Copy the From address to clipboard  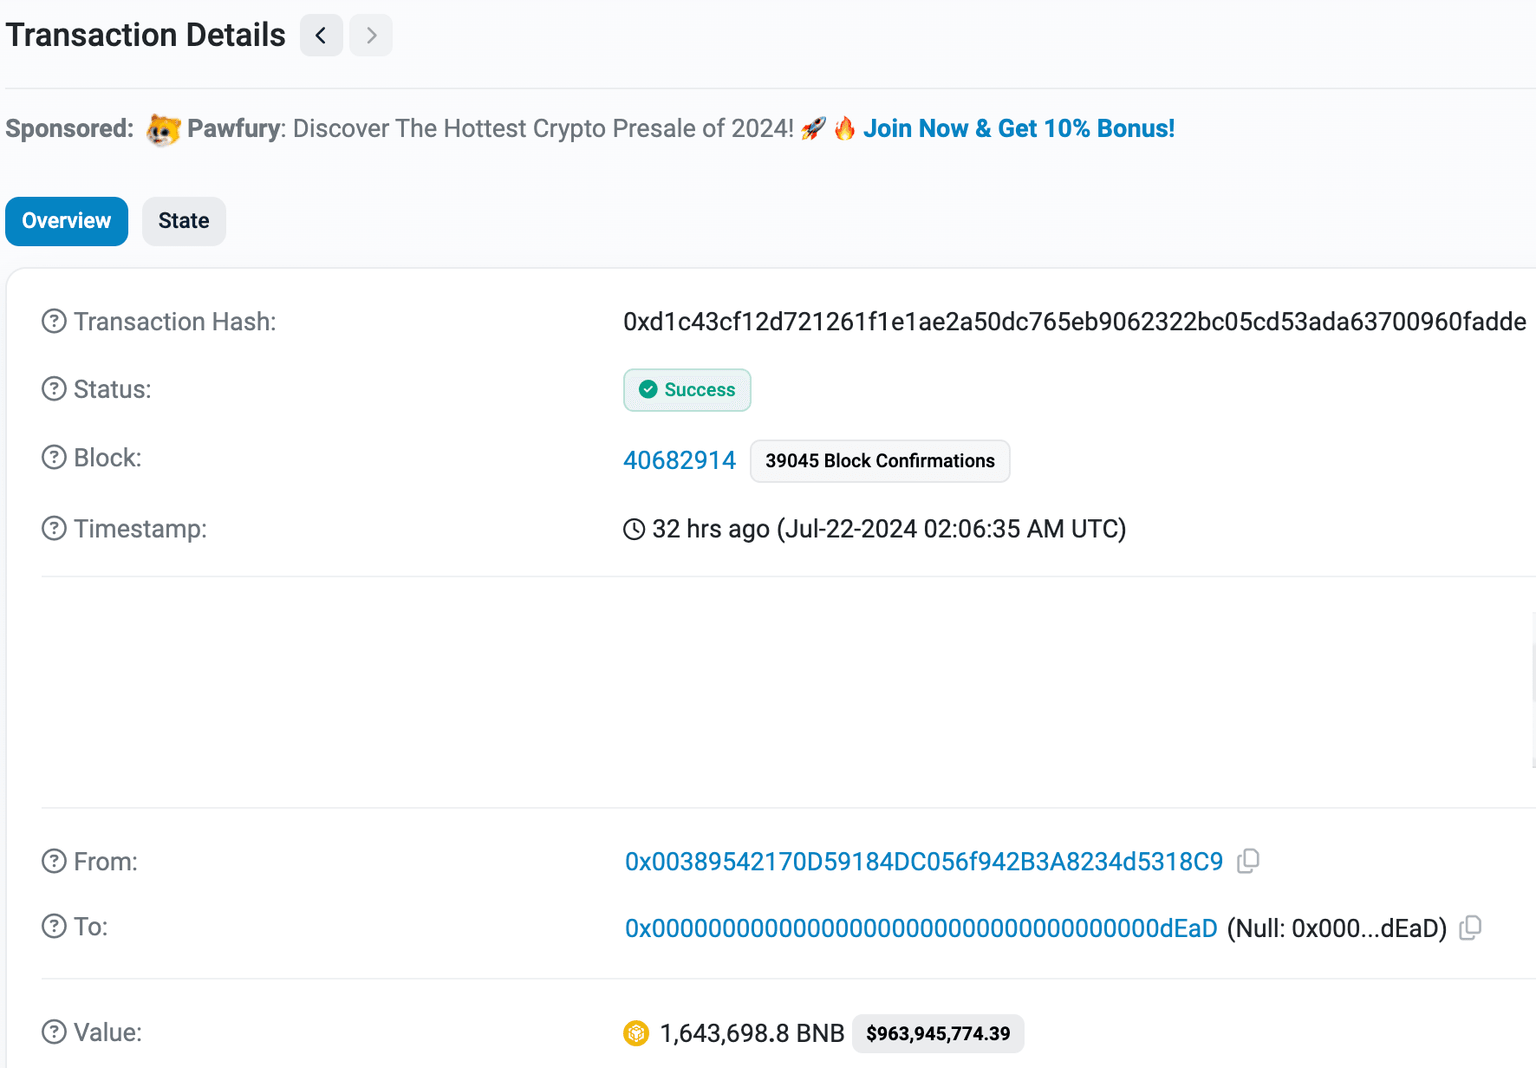pyautogui.click(x=1248, y=861)
